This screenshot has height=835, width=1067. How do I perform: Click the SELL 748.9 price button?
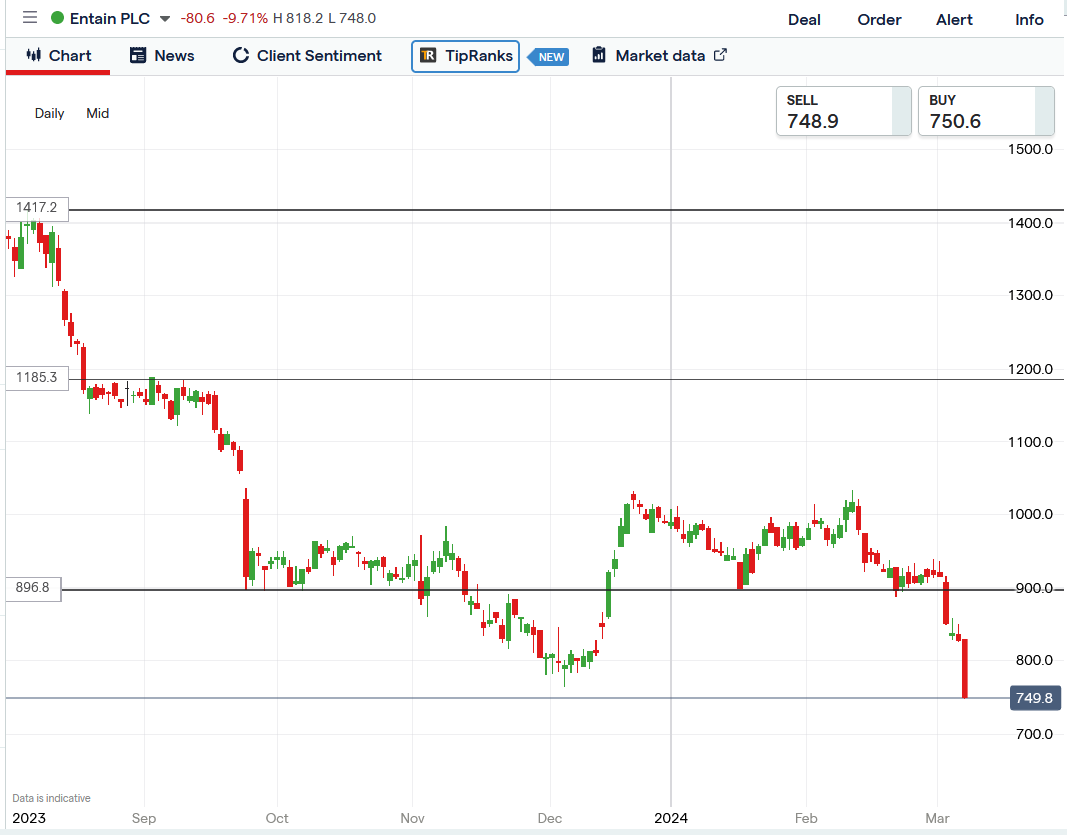tap(844, 111)
